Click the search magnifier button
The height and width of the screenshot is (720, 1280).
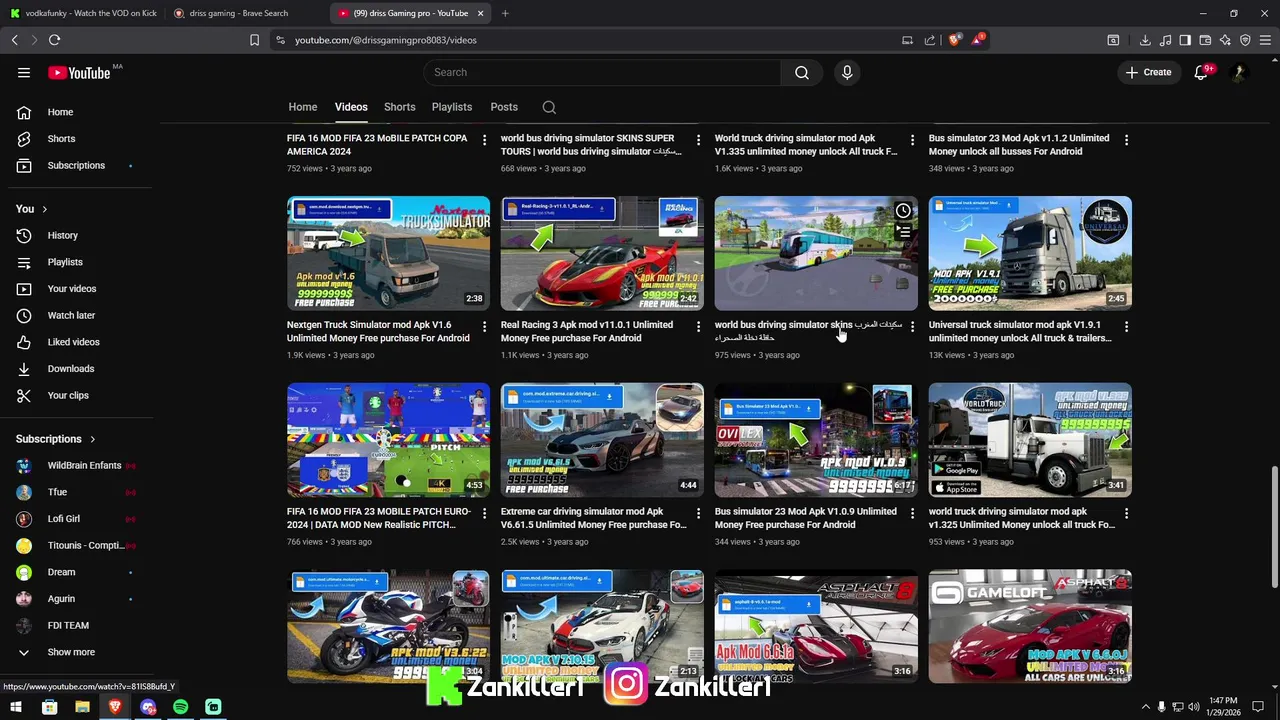click(x=802, y=72)
